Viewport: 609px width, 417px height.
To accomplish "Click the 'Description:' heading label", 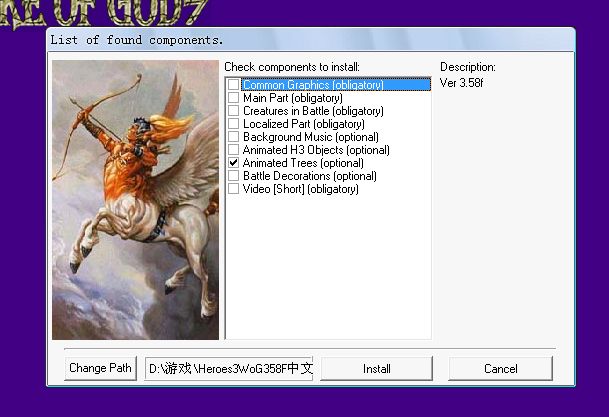I will point(467,67).
